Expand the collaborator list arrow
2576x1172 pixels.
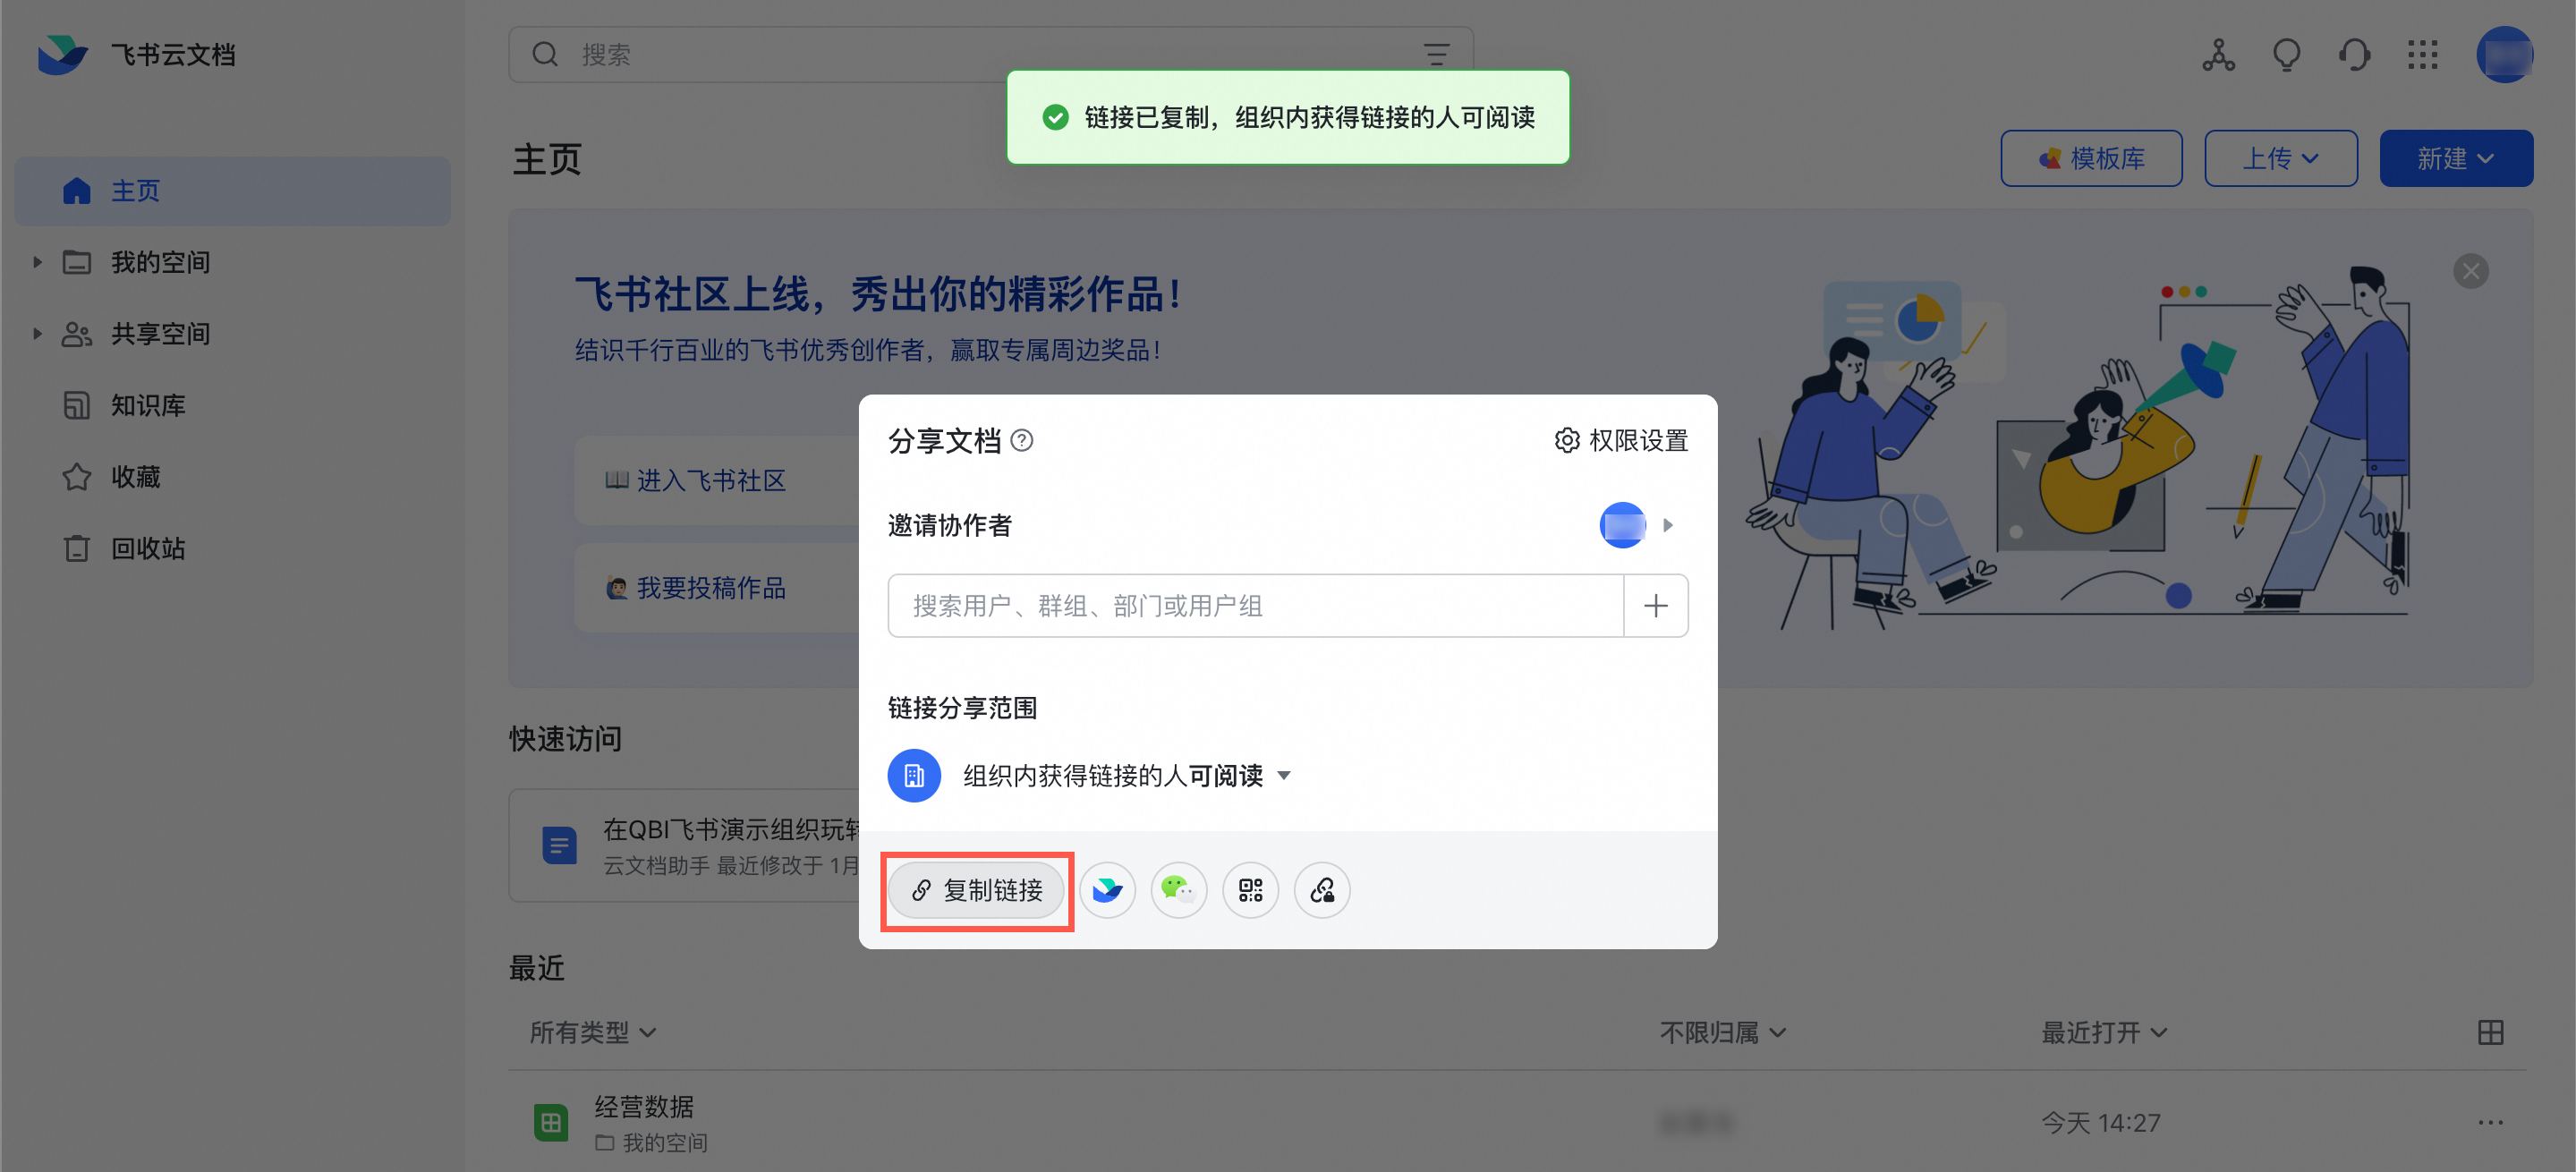point(1667,525)
